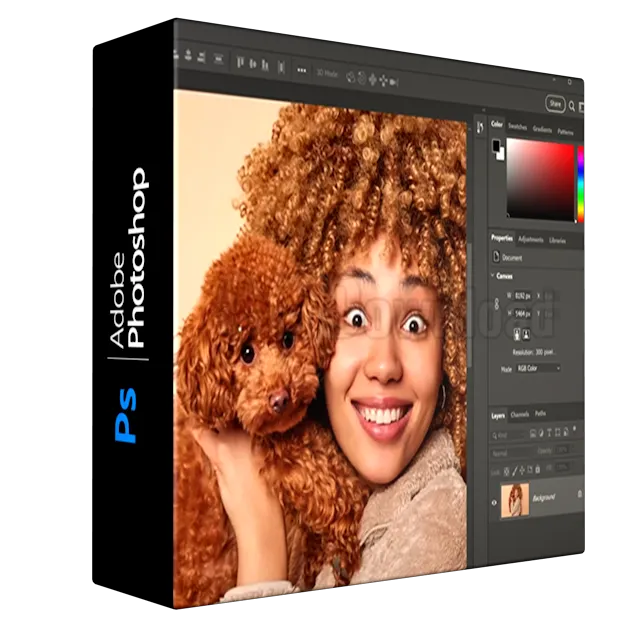
Task: Toggle the layer filtering on/off switch
Action: [x=575, y=428]
